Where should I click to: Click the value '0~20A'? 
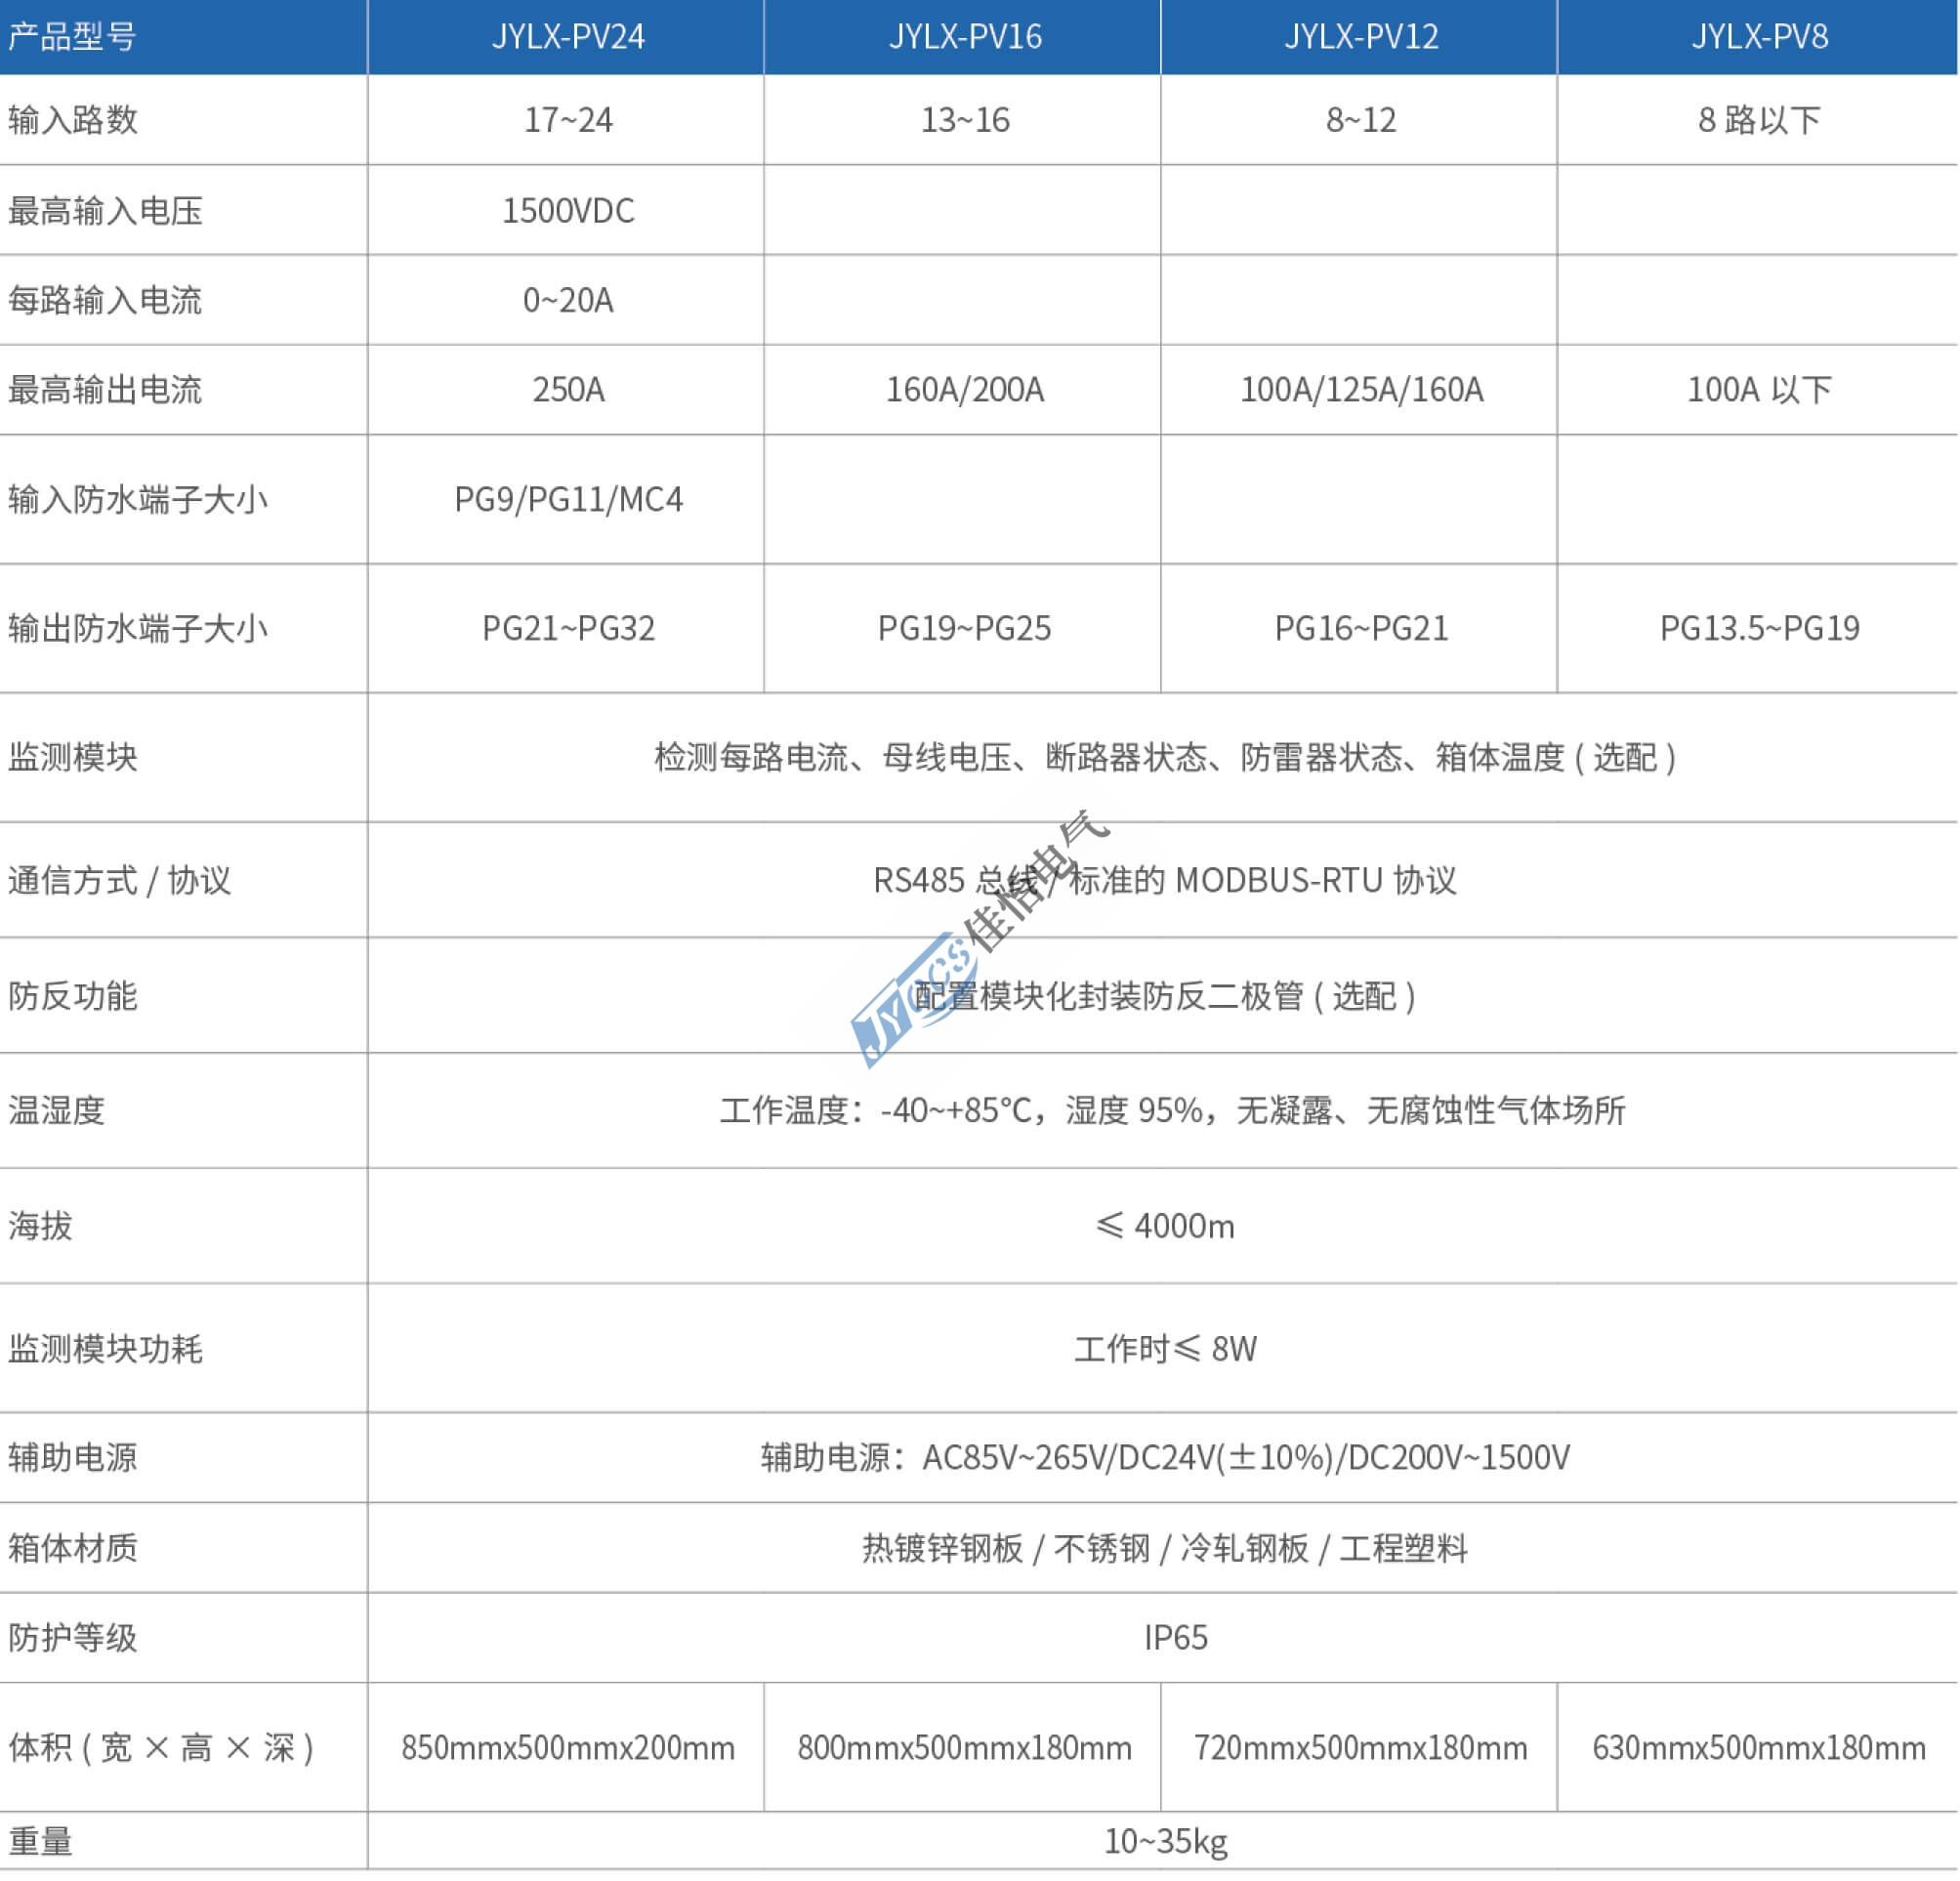tap(568, 300)
